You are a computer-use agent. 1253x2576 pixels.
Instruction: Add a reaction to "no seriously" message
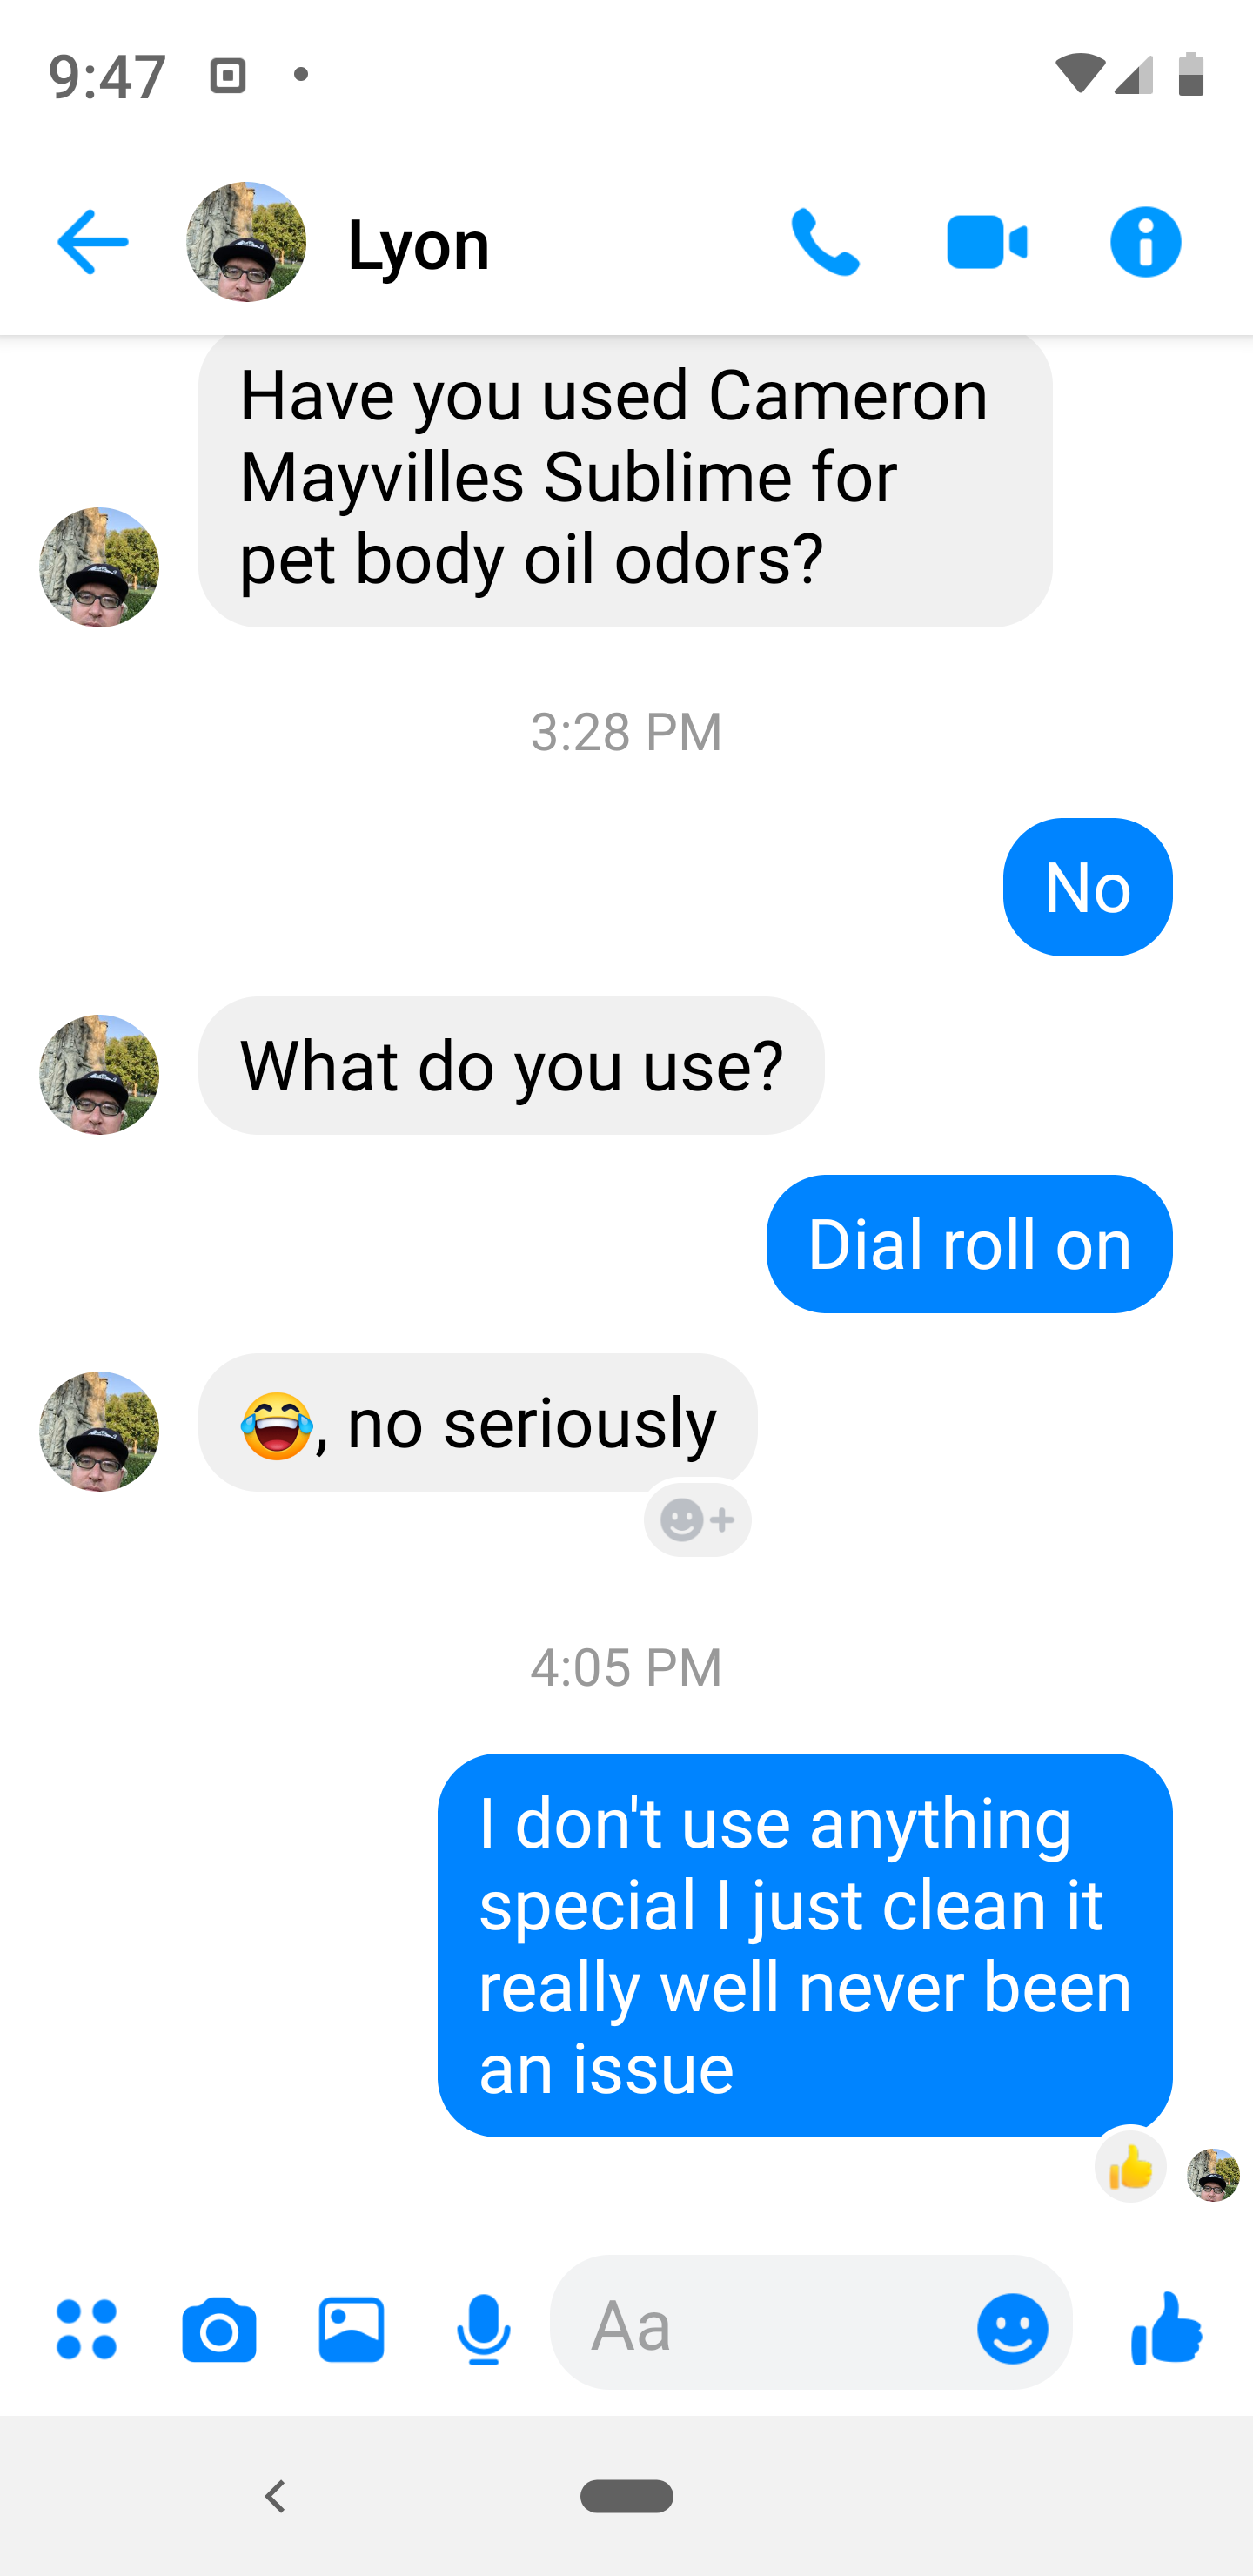(697, 1520)
